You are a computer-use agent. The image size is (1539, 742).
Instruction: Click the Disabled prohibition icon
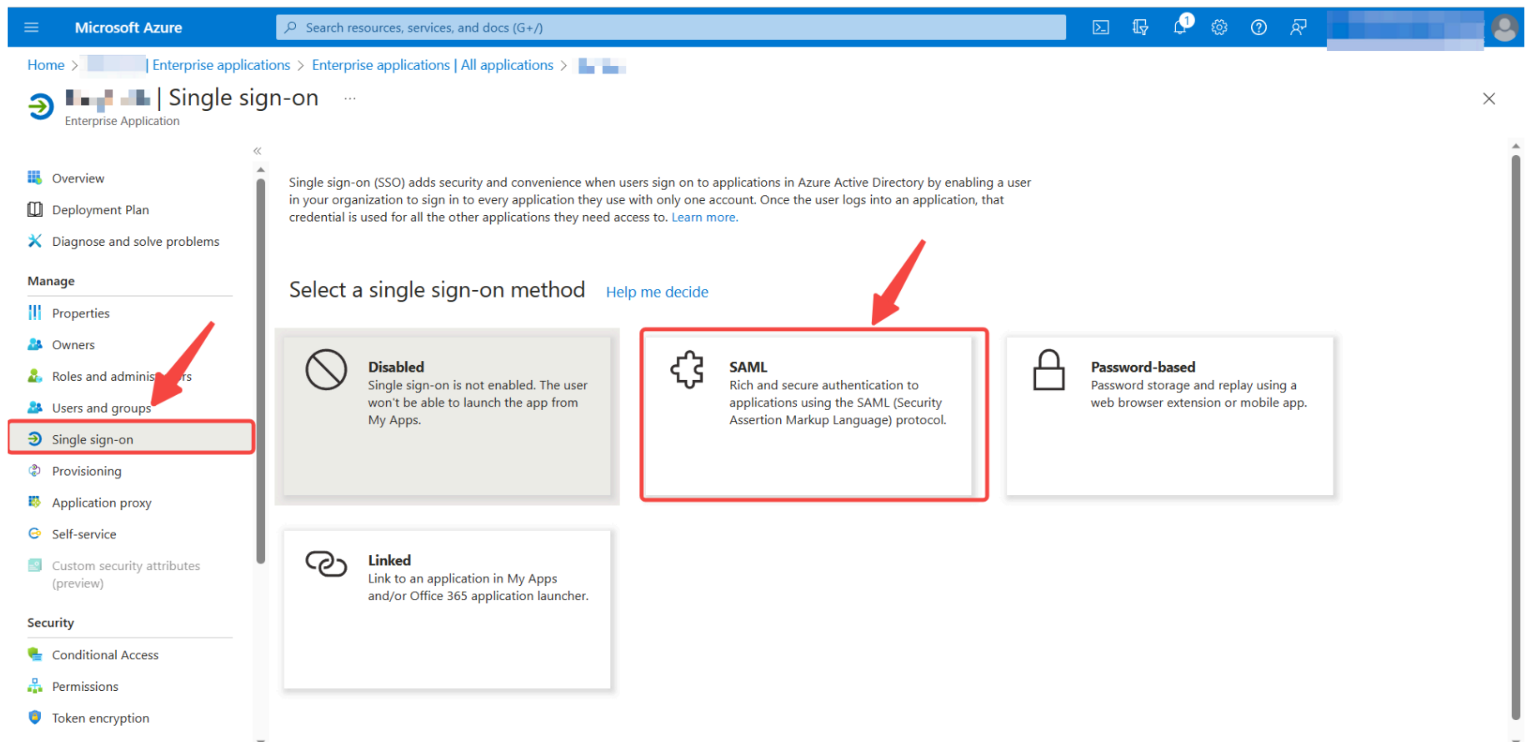(x=326, y=371)
